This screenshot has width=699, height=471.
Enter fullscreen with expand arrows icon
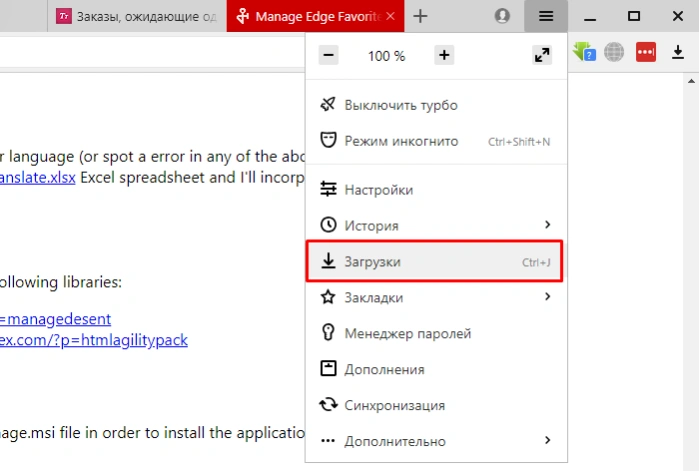[x=542, y=55]
